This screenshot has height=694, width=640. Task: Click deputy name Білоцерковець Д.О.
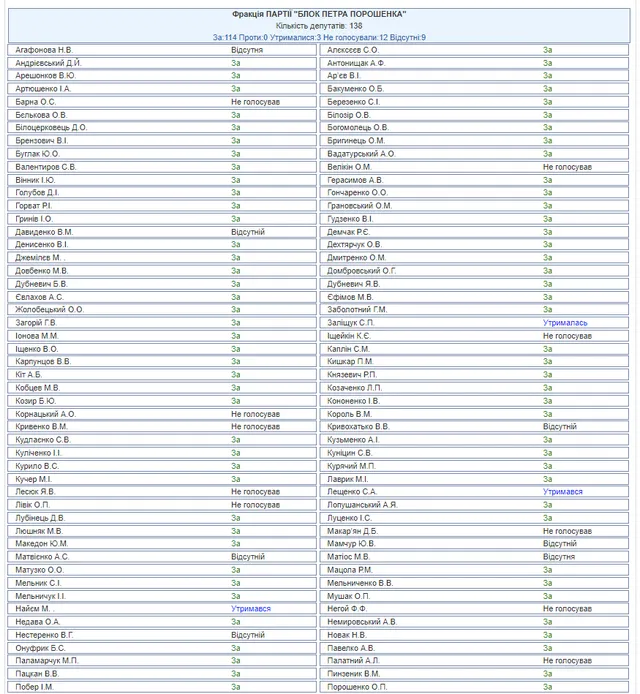(51, 127)
